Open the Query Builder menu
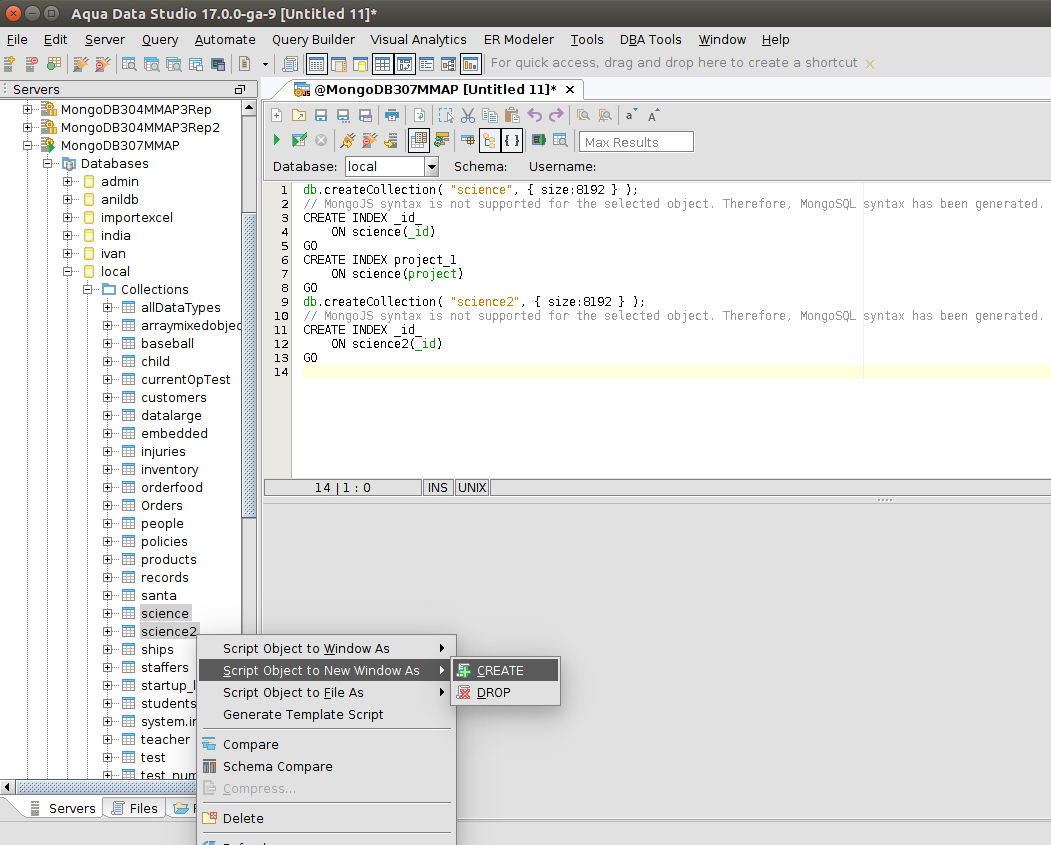This screenshot has width=1051, height=845. pyautogui.click(x=313, y=40)
